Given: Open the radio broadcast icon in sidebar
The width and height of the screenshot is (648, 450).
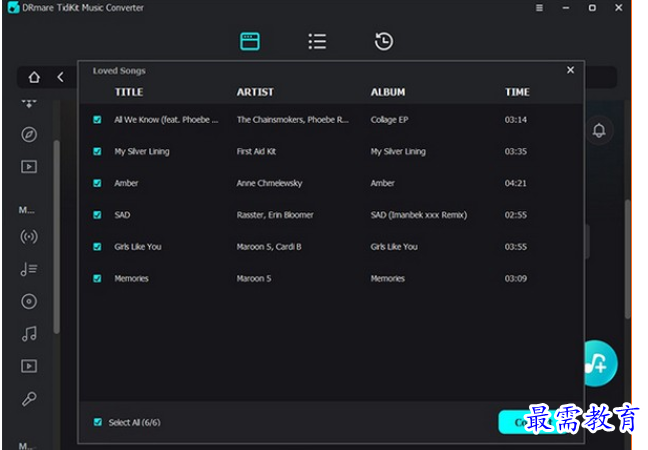Looking at the screenshot, I should [29, 237].
